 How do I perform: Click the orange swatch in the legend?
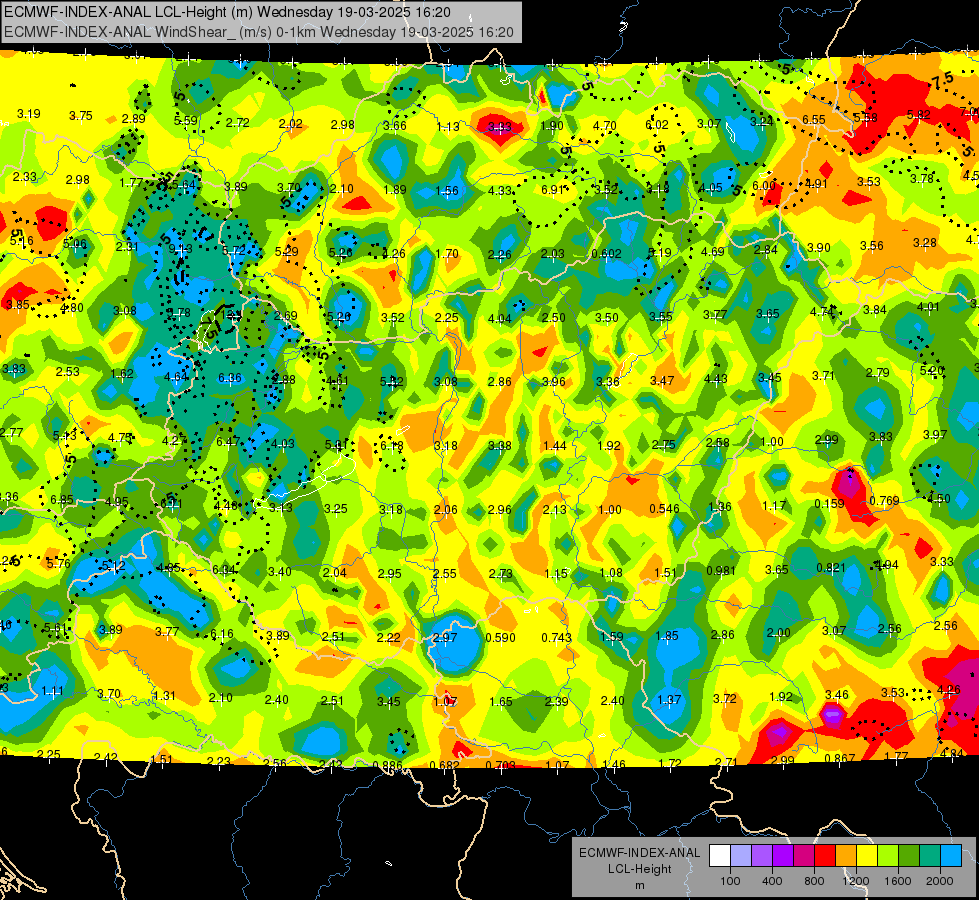846,856
